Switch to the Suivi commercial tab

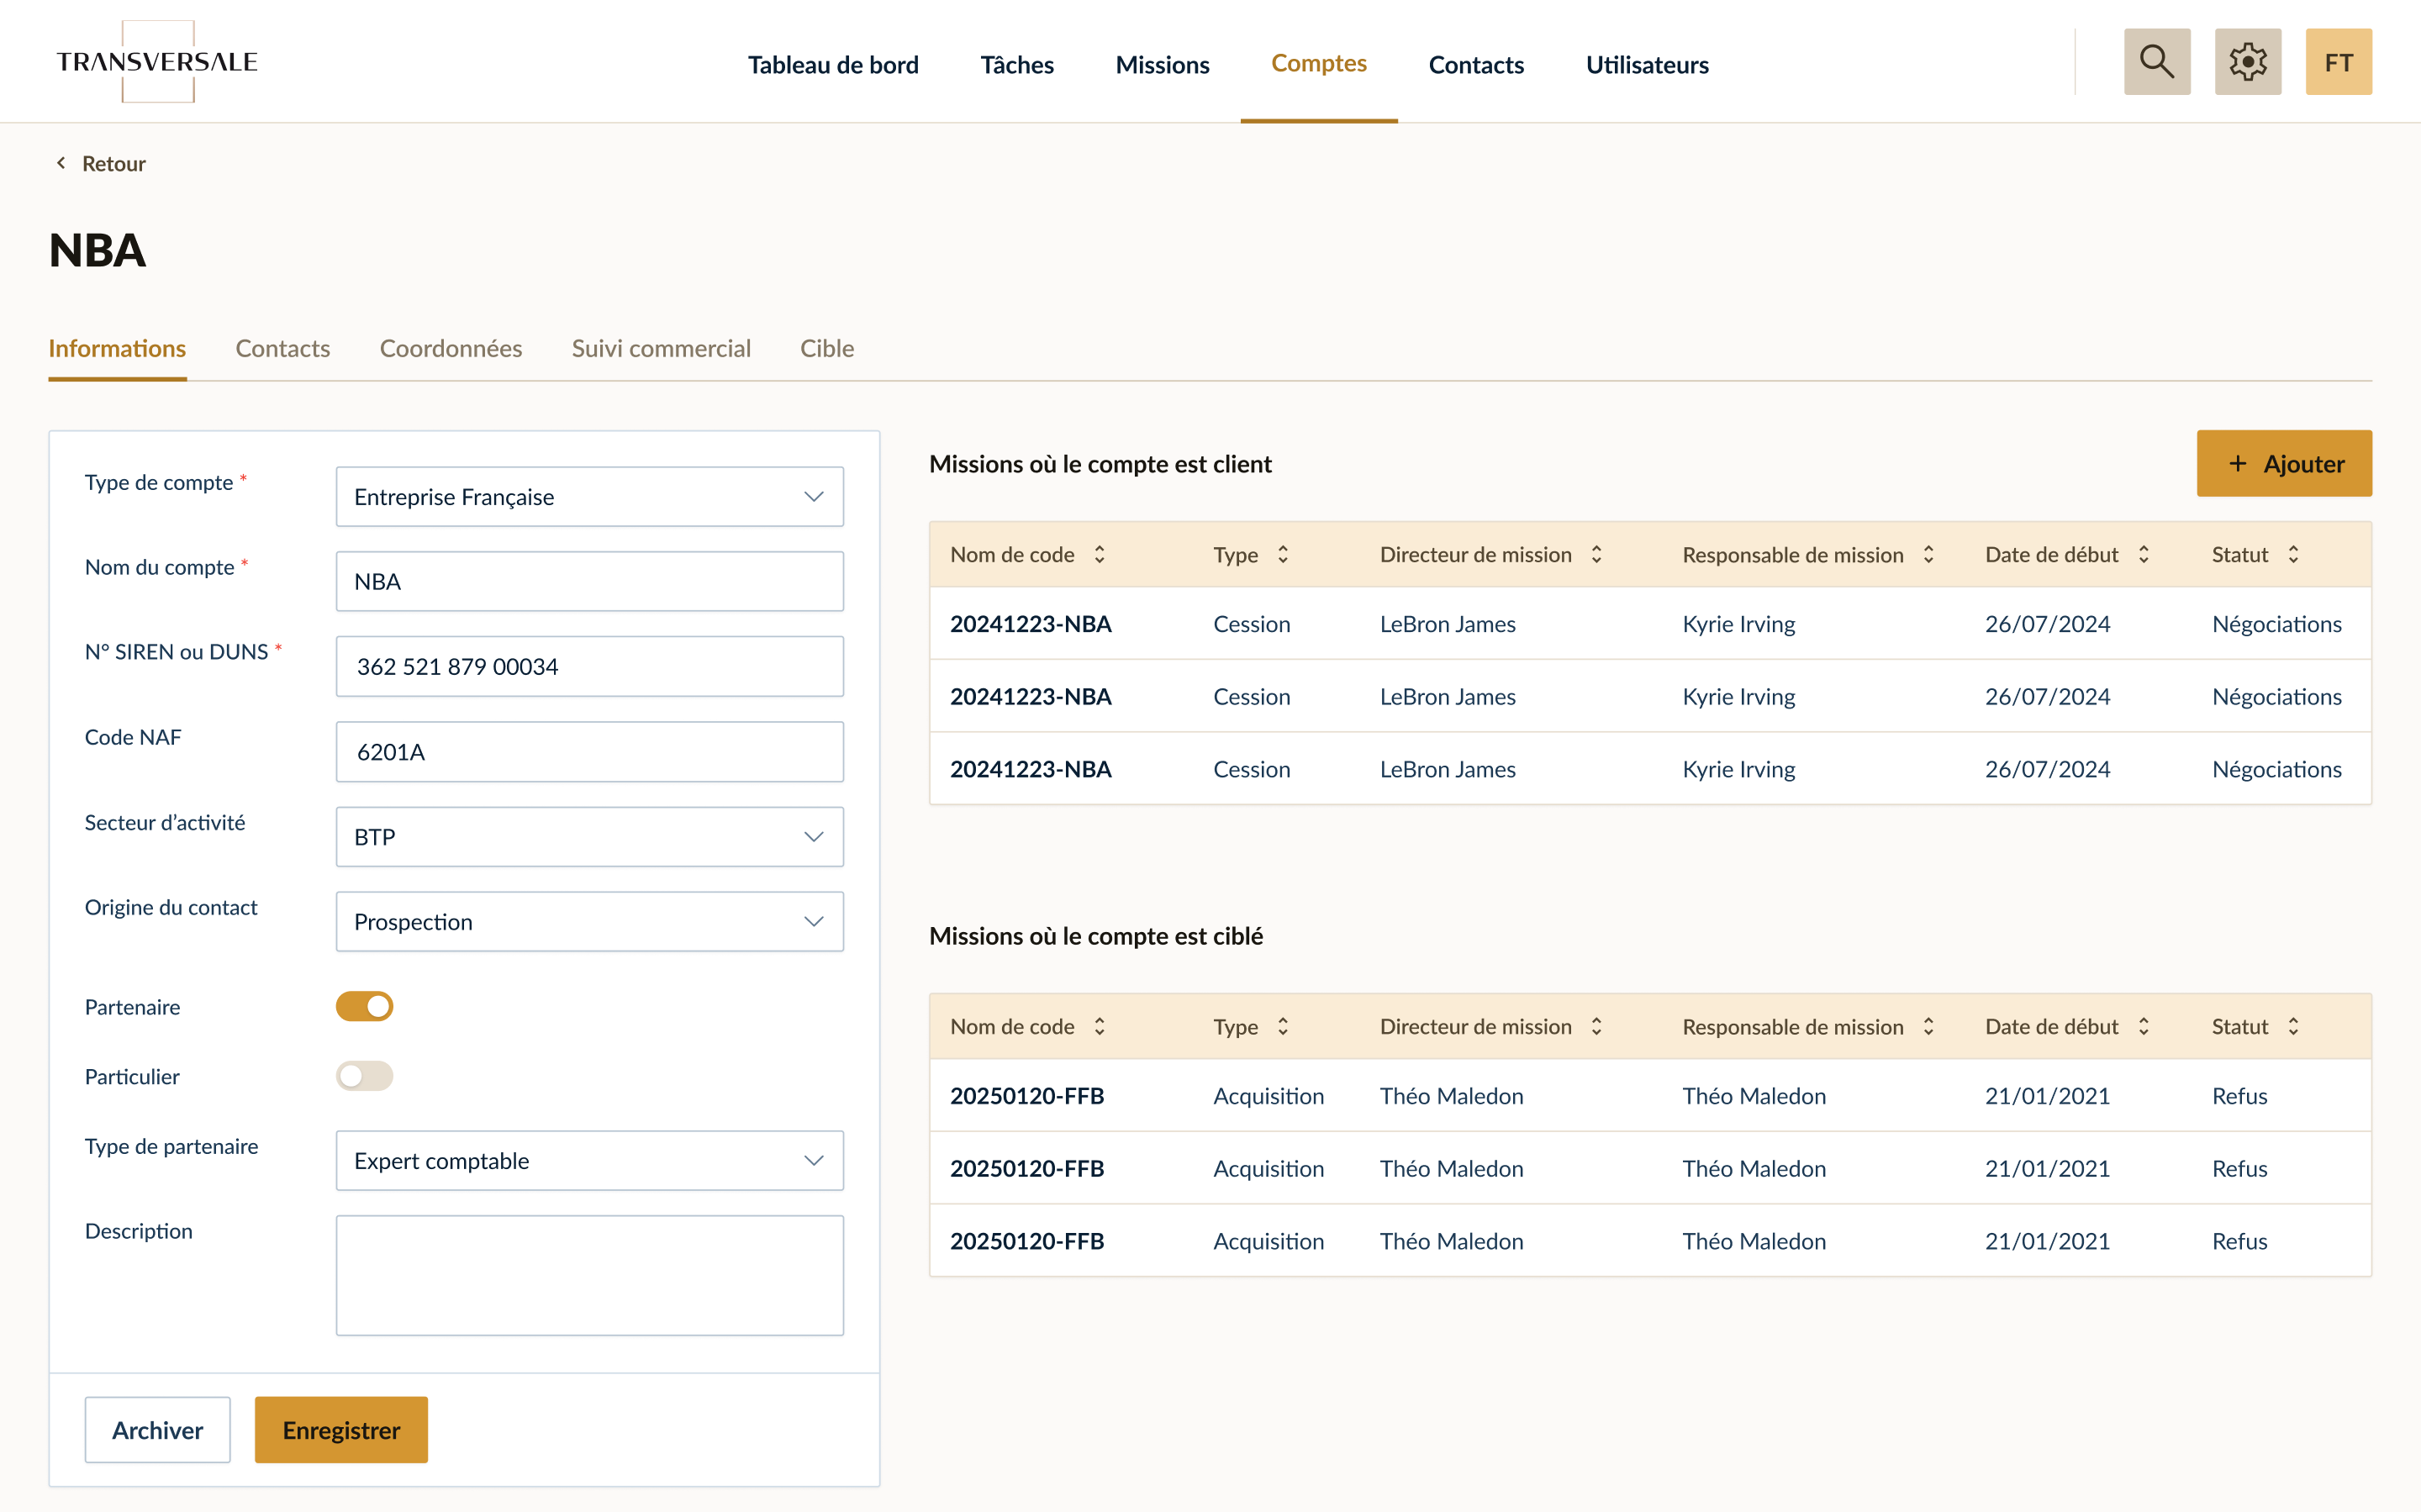(x=661, y=348)
